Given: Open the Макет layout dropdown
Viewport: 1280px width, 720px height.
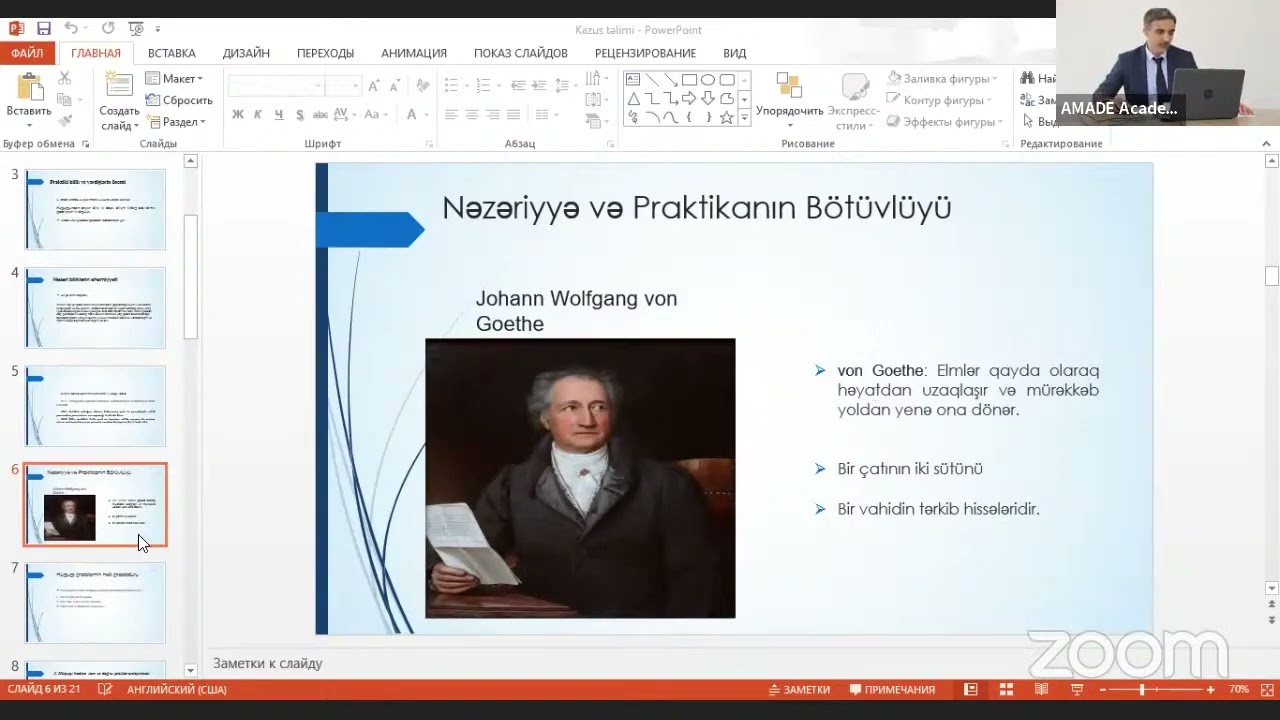Looking at the screenshot, I should 175,78.
